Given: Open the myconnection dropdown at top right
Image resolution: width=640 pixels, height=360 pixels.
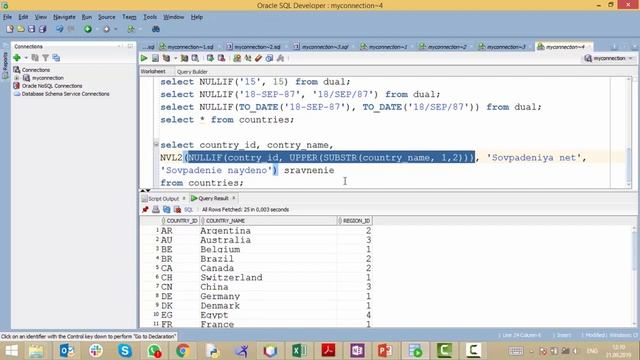Looking at the screenshot, I should [x=631, y=58].
